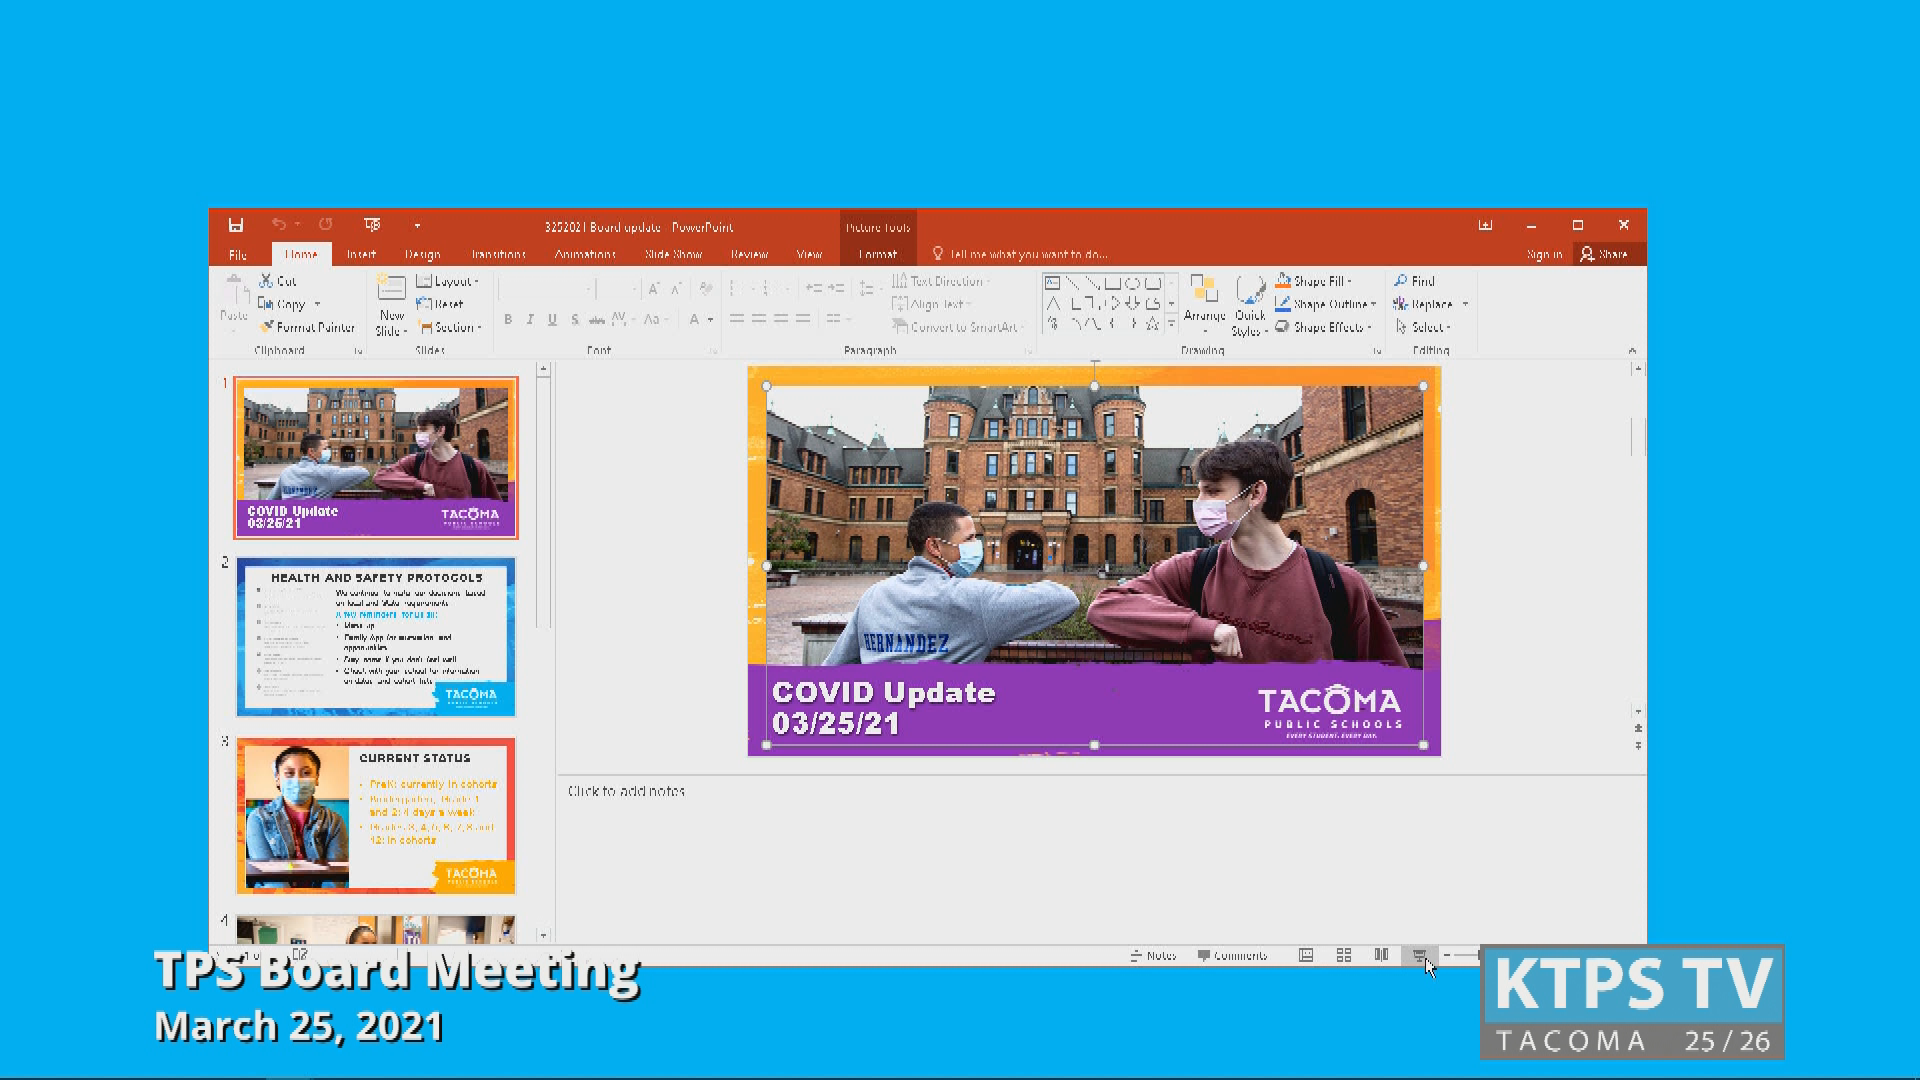
Task: Click the Redo icon in the quick access toolbar
Action: pyautogui.click(x=325, y=225)
